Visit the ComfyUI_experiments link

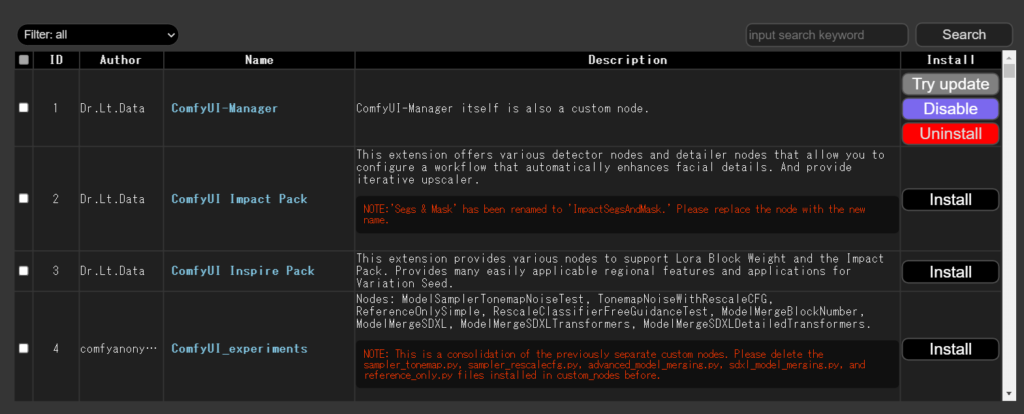pos(239,348)
